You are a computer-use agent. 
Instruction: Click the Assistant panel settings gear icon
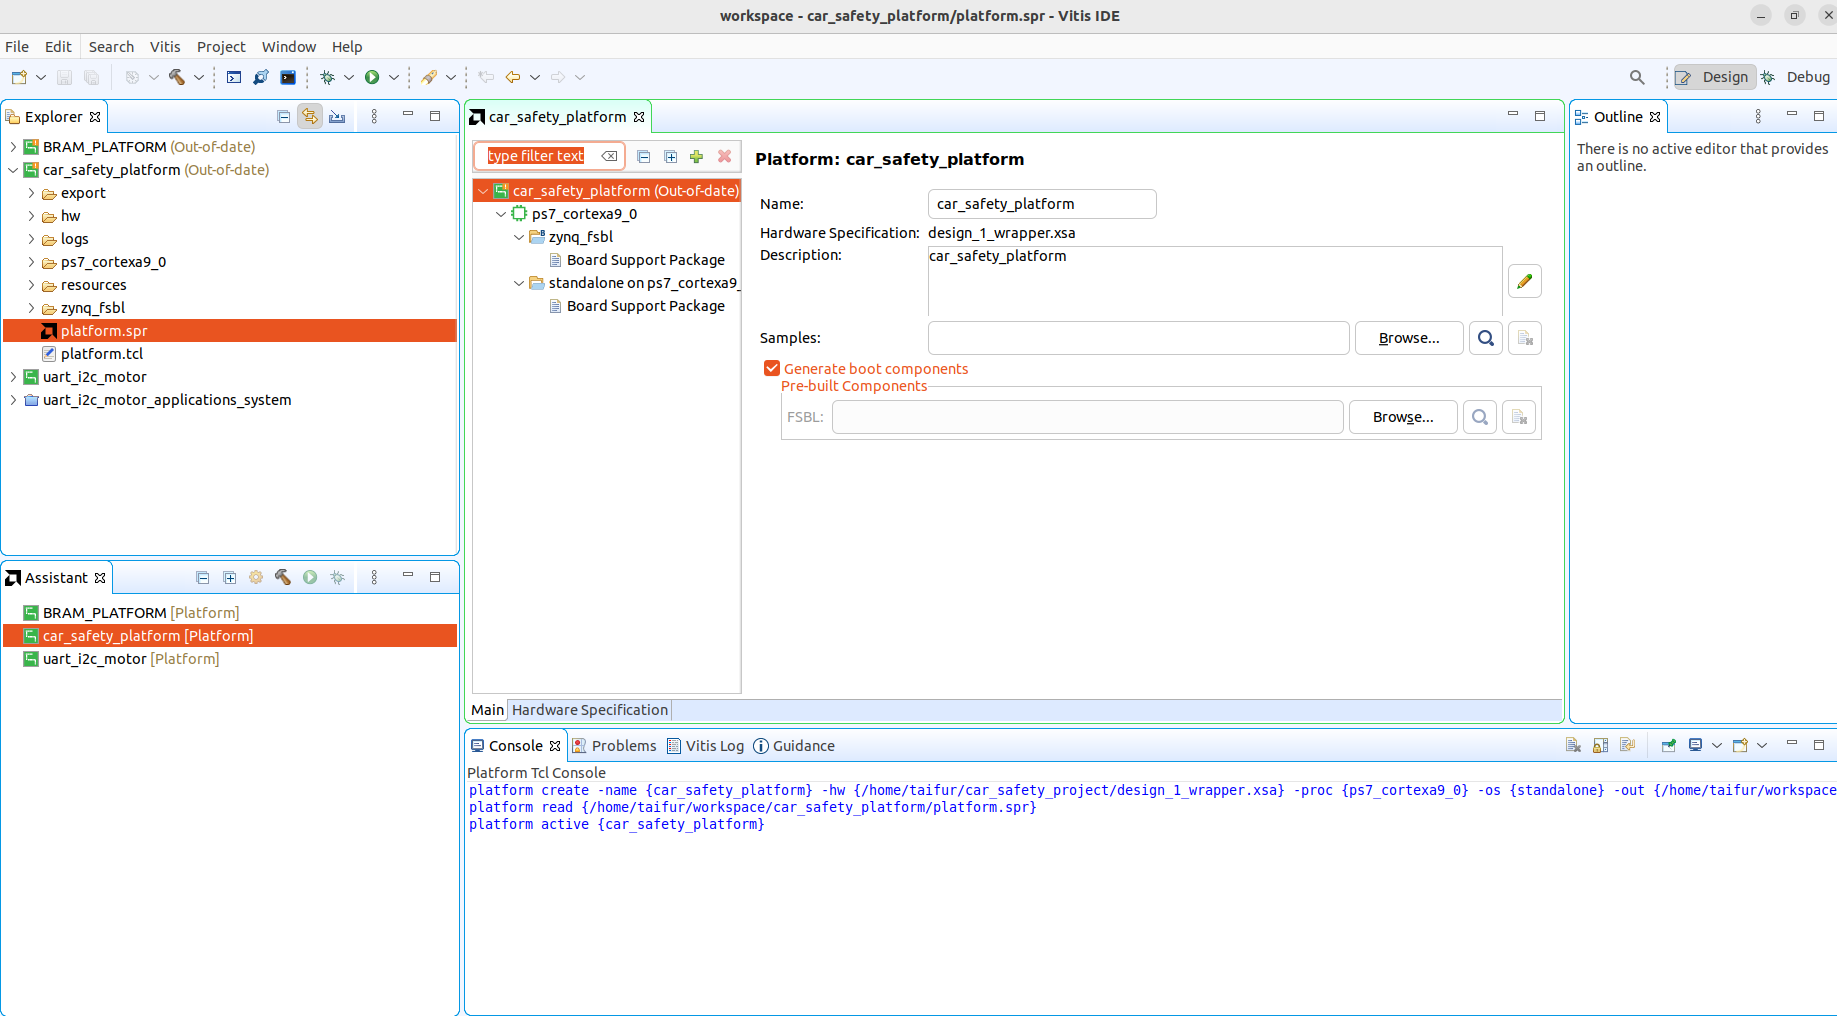256,578
